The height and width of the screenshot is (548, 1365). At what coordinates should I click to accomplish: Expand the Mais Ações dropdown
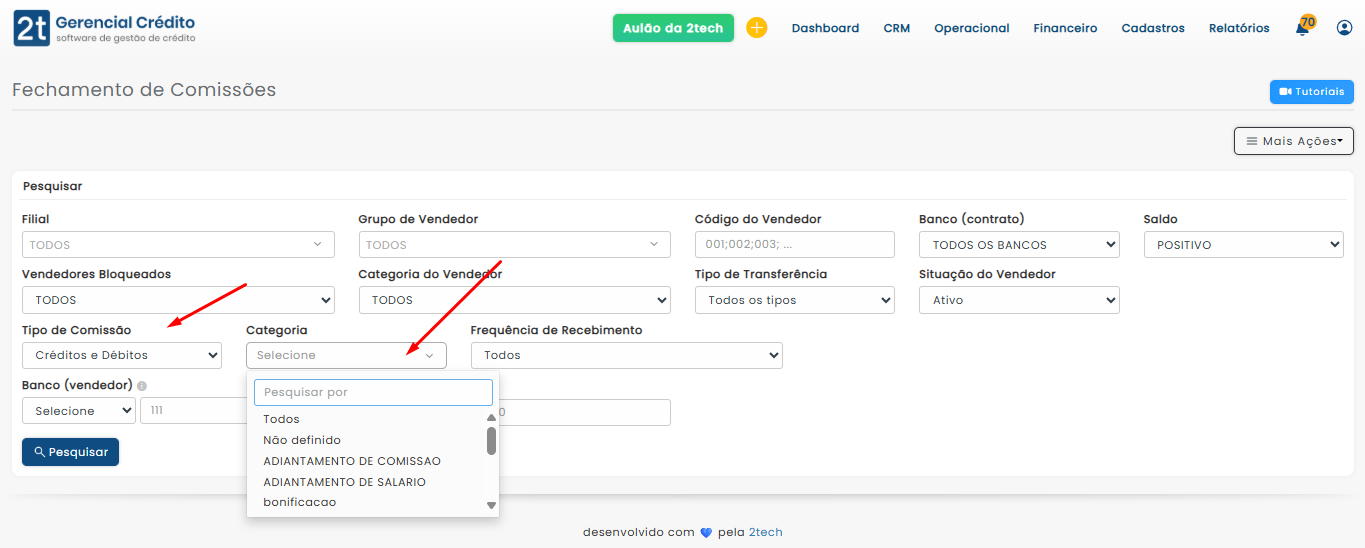point(1293,141)
